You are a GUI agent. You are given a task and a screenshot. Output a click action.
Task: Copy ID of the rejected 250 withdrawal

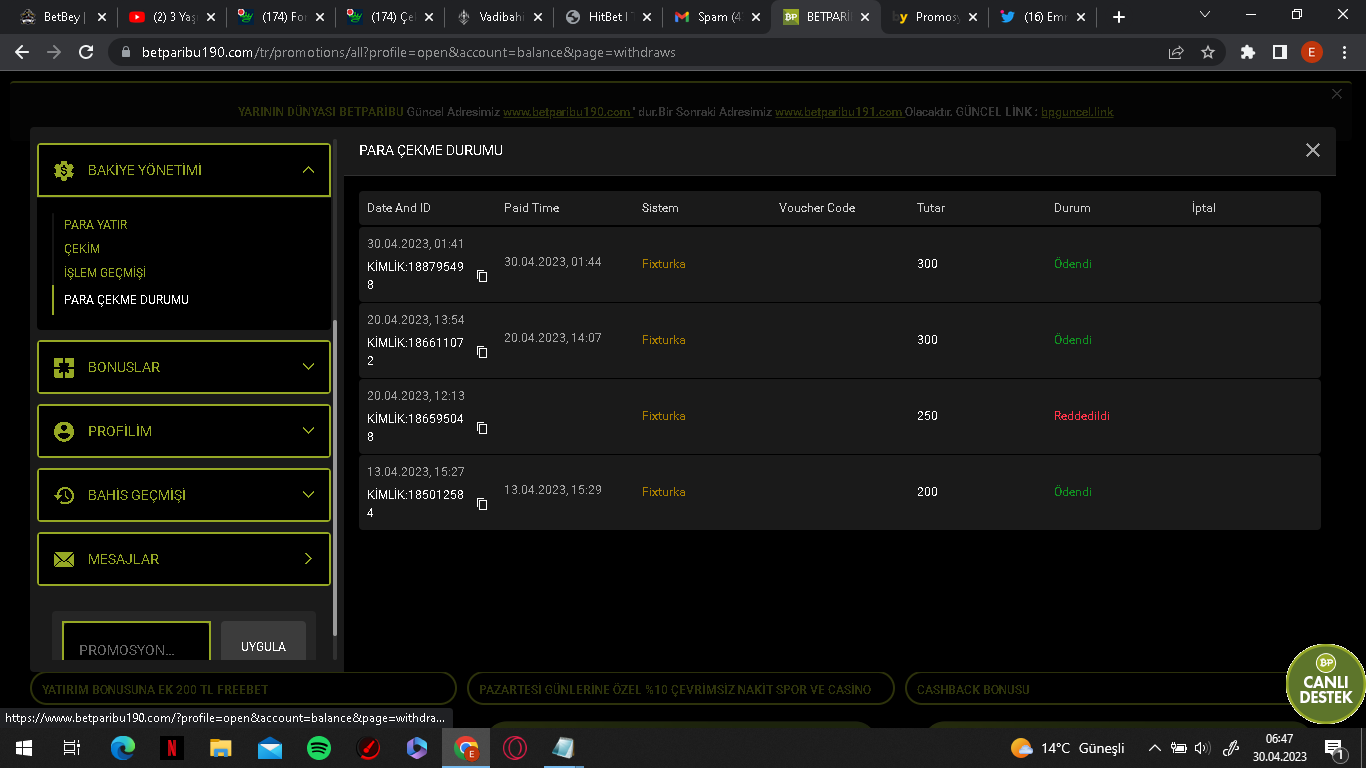pos(482,428)
